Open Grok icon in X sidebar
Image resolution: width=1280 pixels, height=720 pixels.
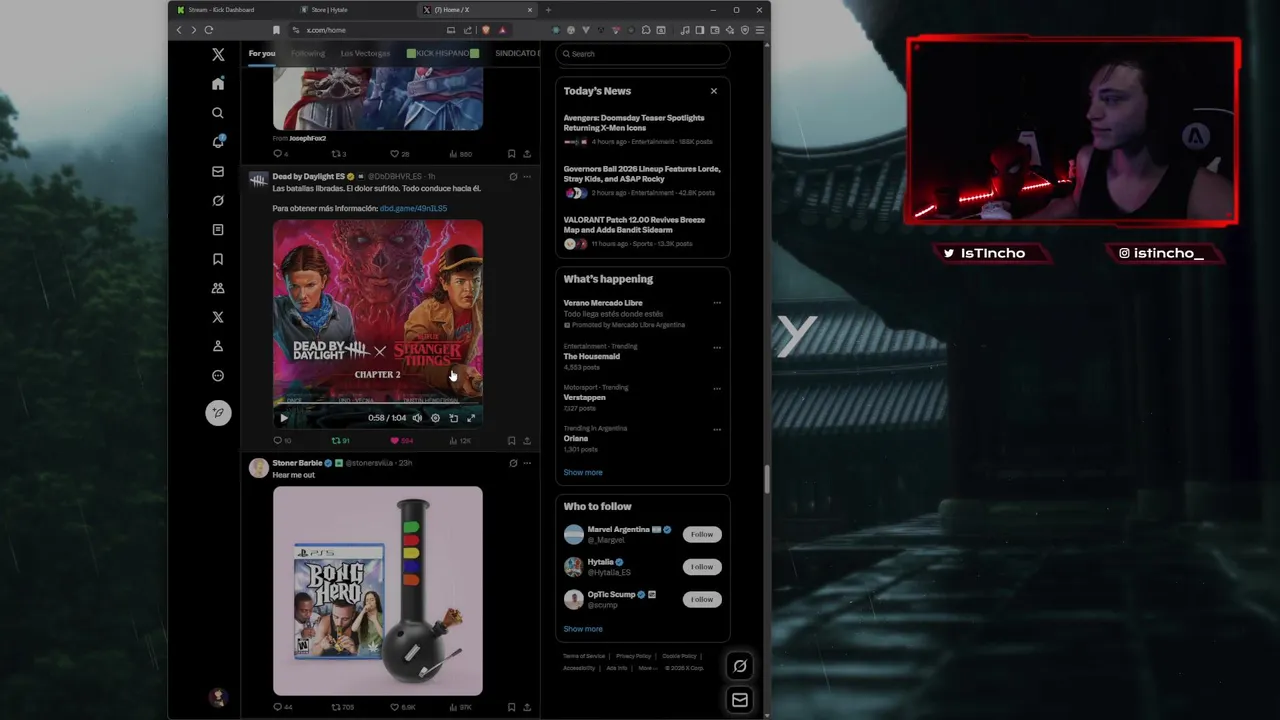click(x=218, y=200)
